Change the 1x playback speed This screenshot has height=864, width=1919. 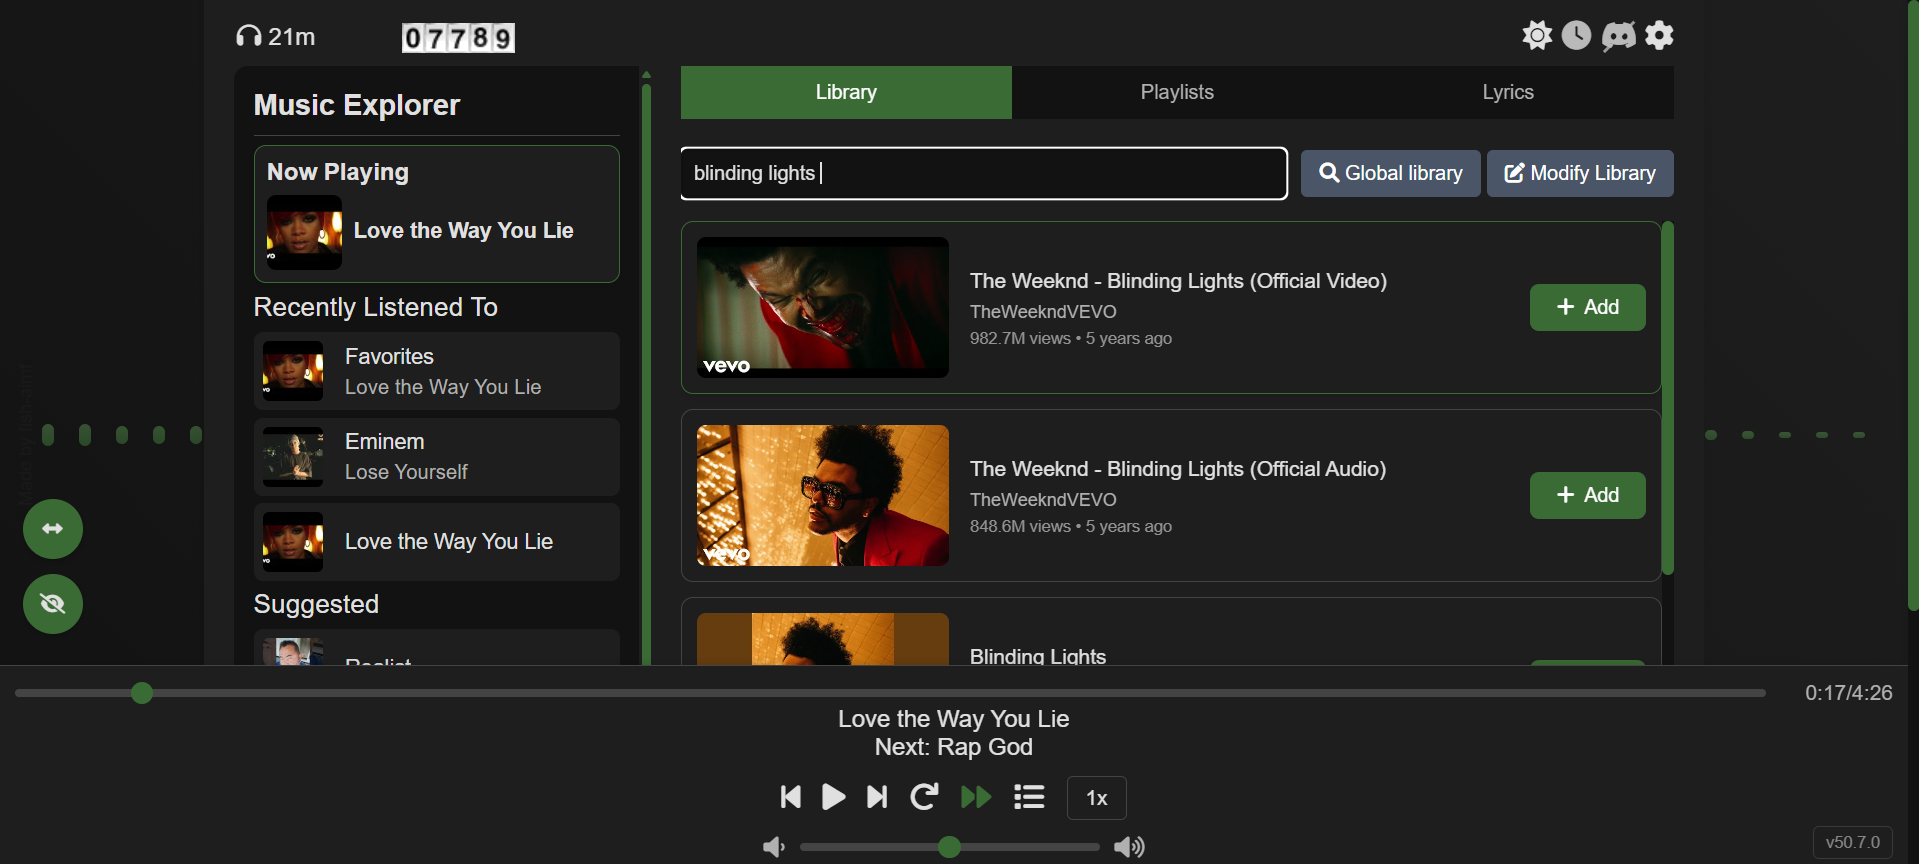[x=1097, y=798]
